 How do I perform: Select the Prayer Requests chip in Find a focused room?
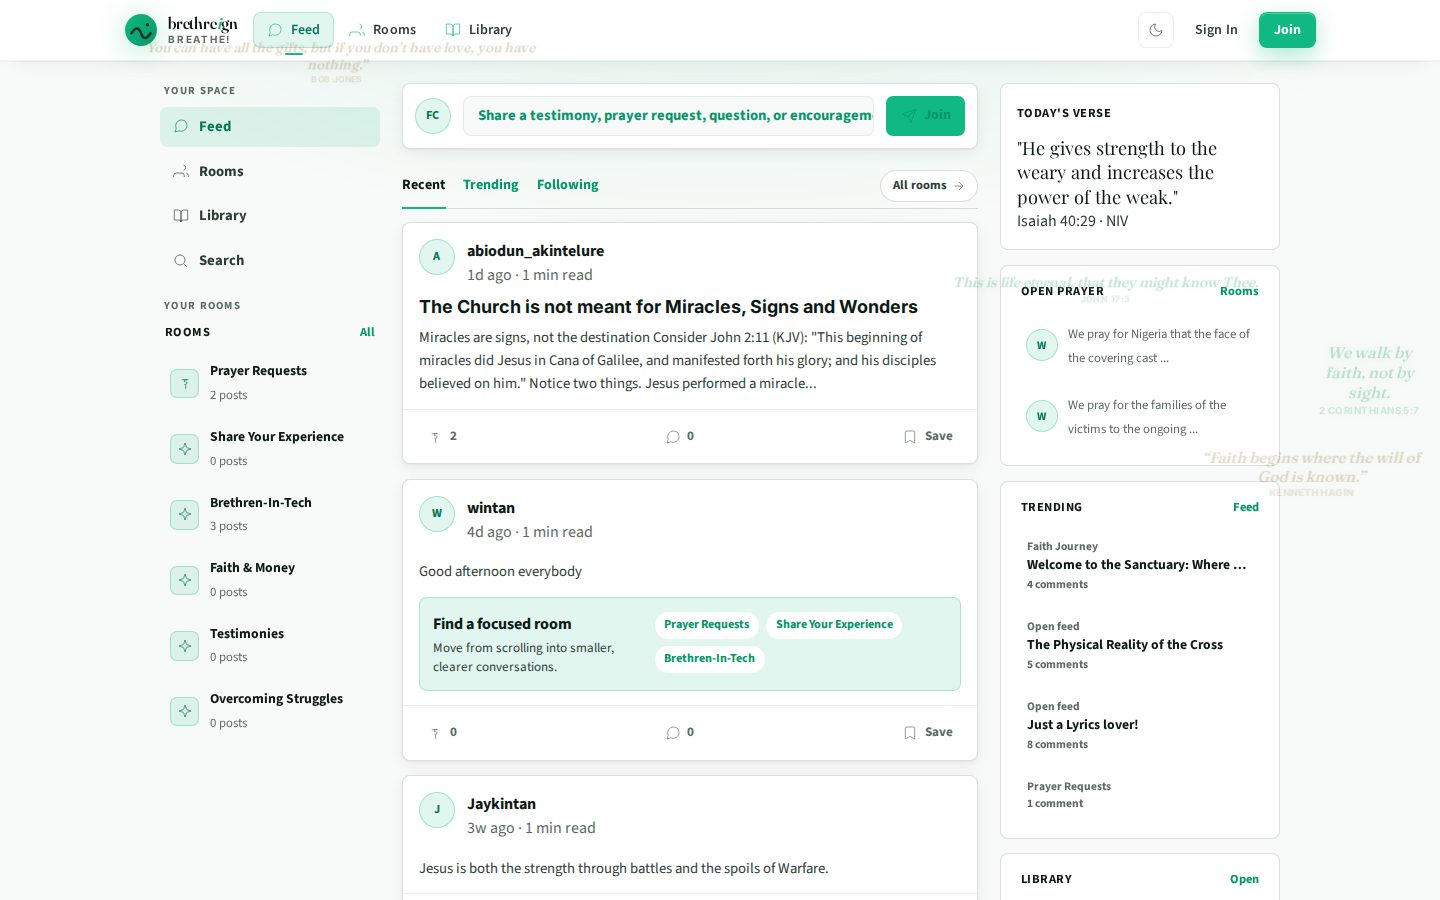pos(707,625)
